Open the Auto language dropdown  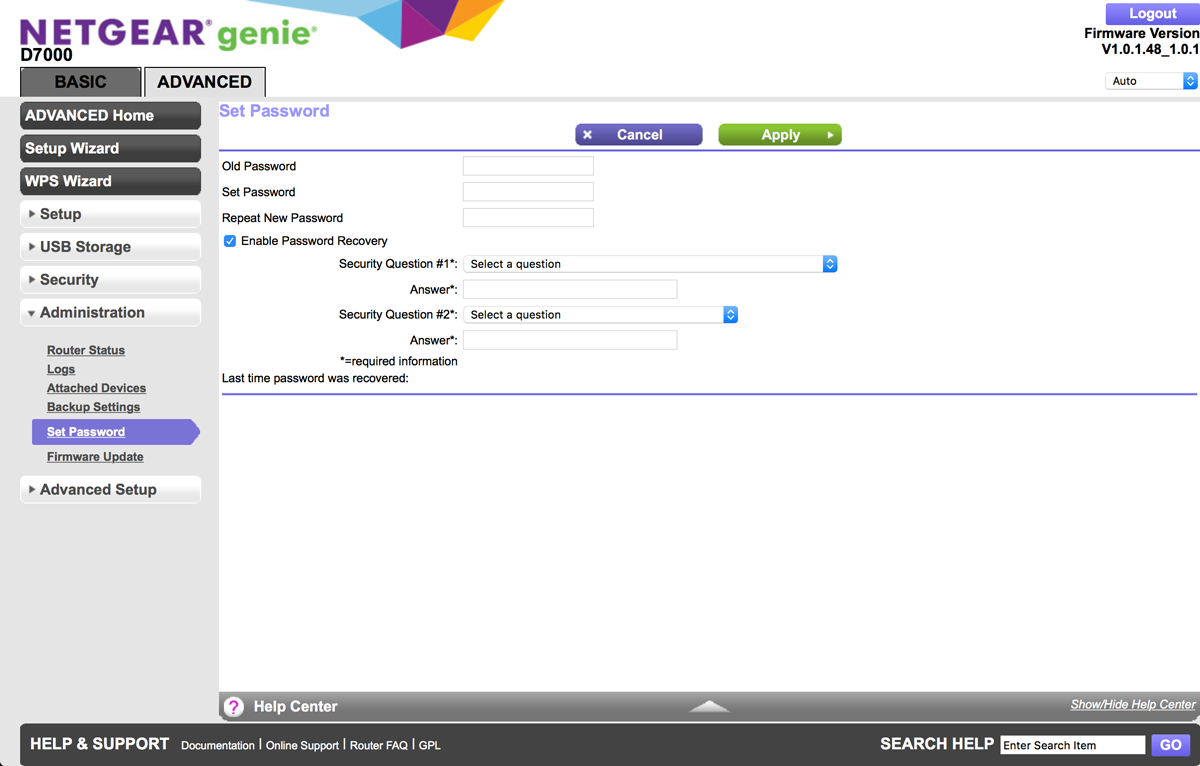tap(1150, 81)
